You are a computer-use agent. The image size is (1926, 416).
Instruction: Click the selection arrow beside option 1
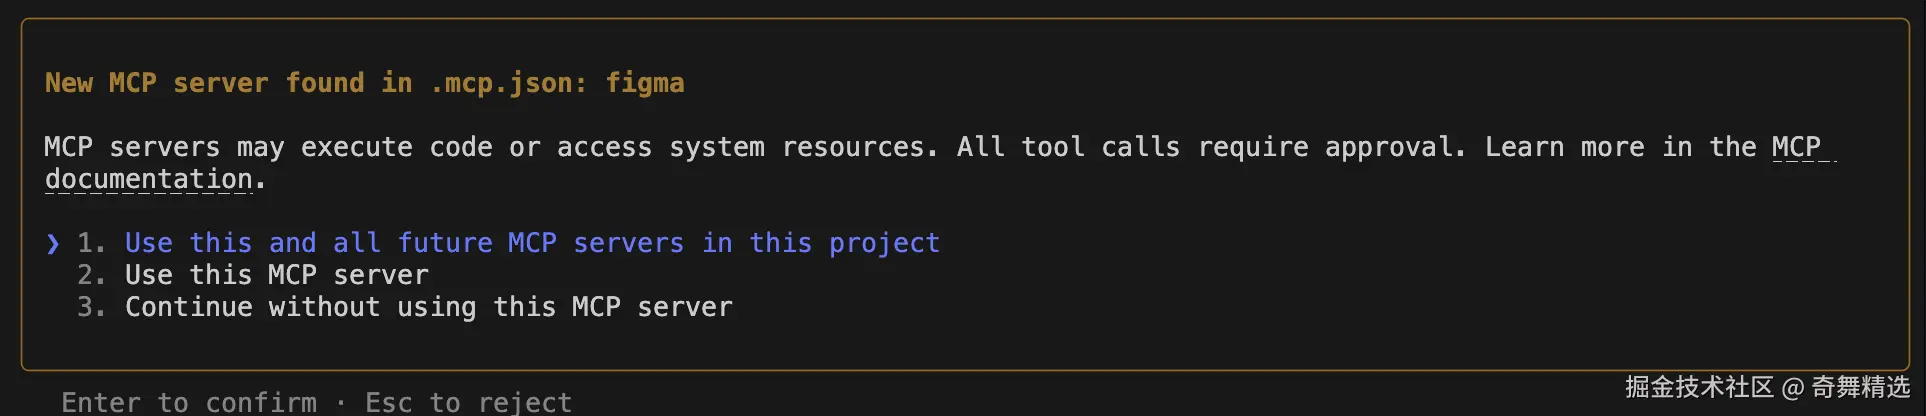53,244
